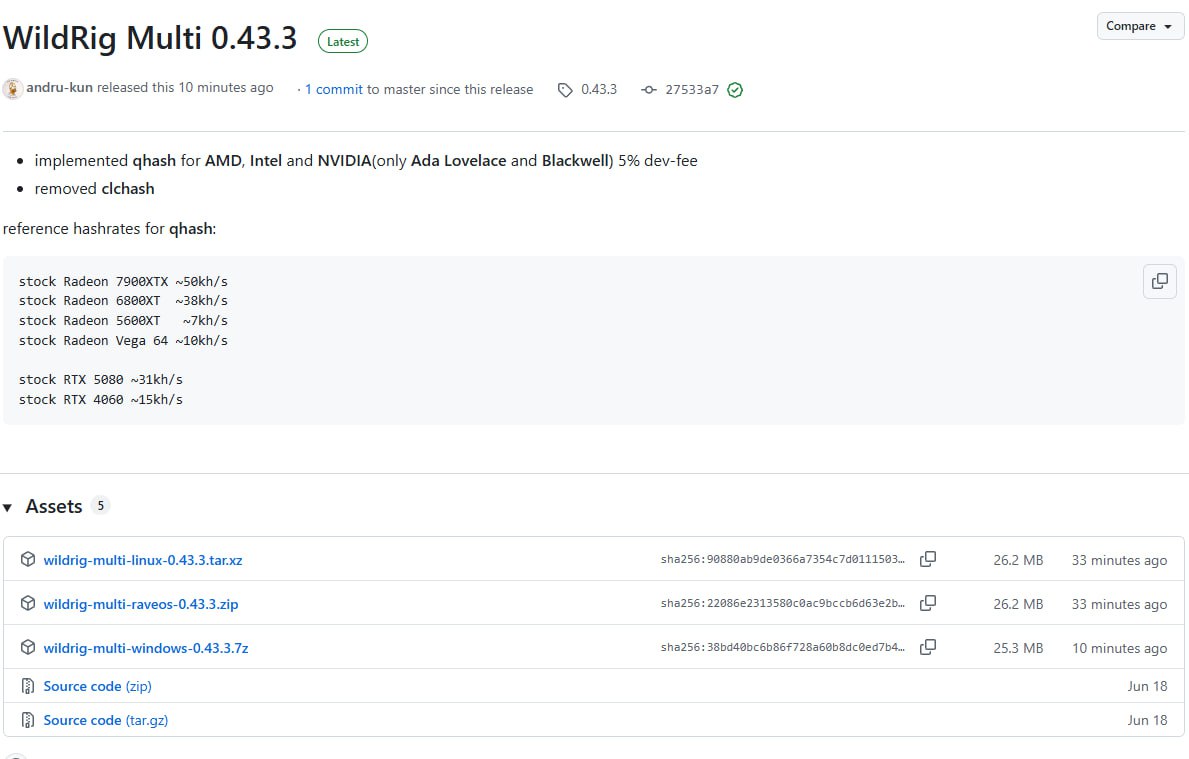Open commit 27533a7
This screenshot has height=759, width=1189.
tap(692, 89)
